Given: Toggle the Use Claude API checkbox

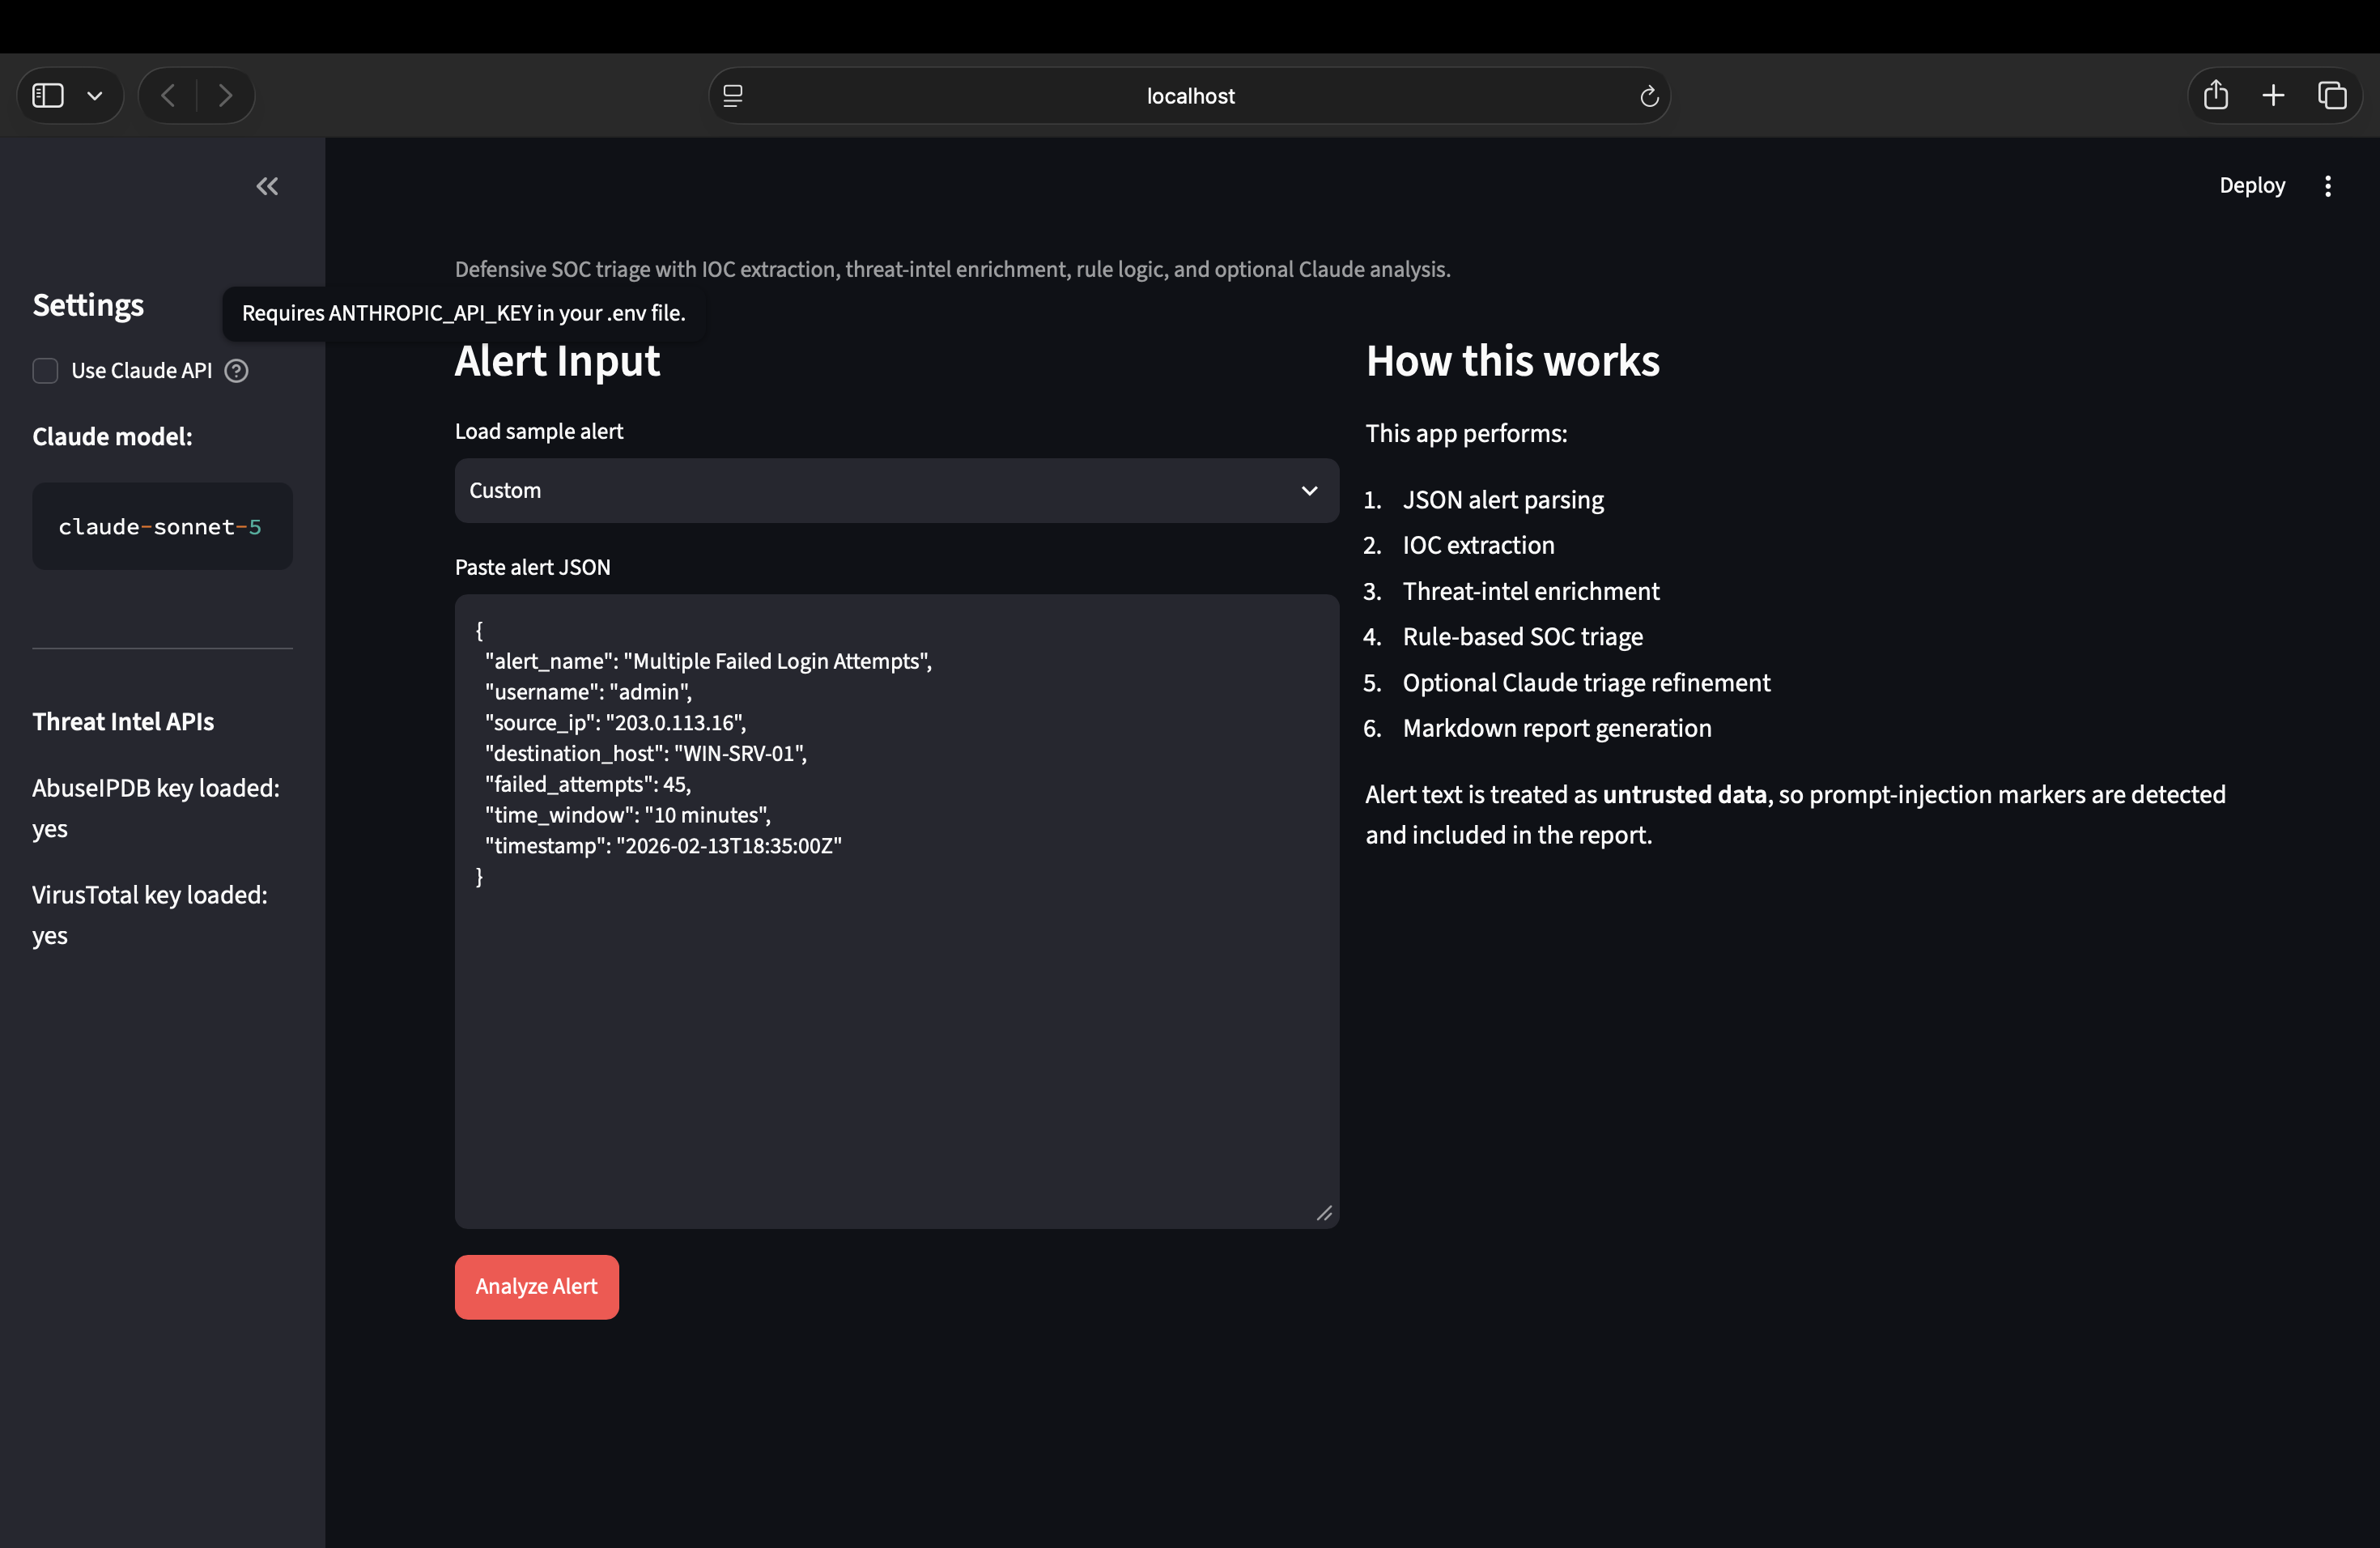Looking at the screenshot, I should [x=45, y=371].
